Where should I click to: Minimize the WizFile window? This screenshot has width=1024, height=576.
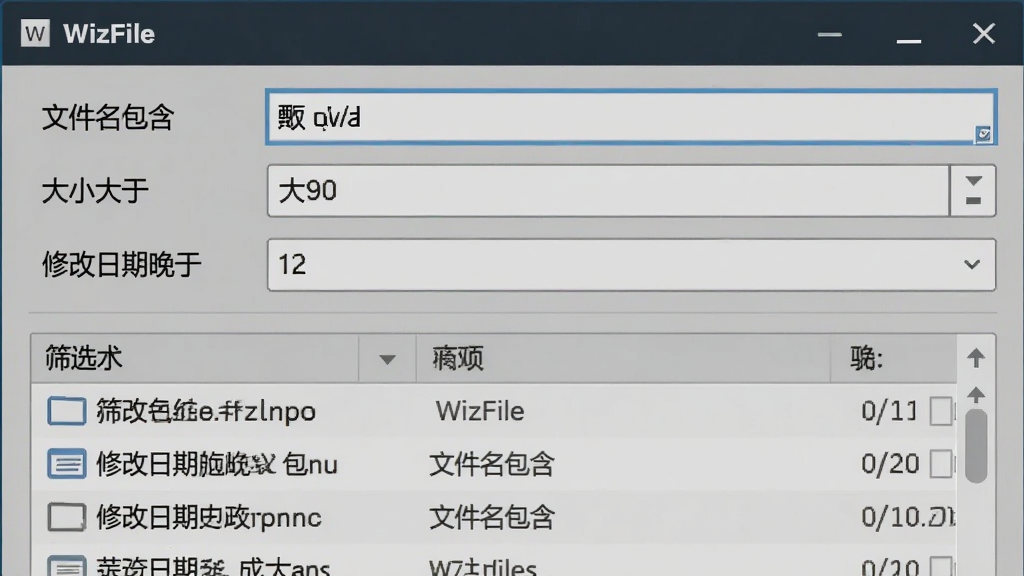coord(829,34)
